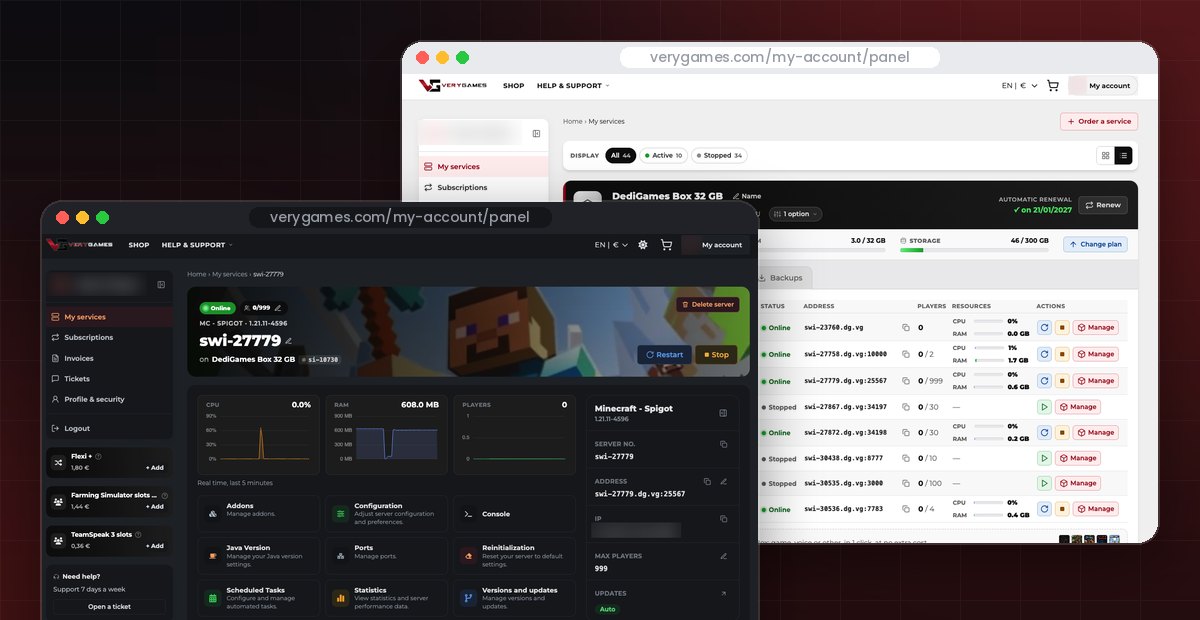Start the stopped swi-27867.dg.vg:34197 server
The height and width of the screenshot is (620, 1200).
(x=1044, y=407)
